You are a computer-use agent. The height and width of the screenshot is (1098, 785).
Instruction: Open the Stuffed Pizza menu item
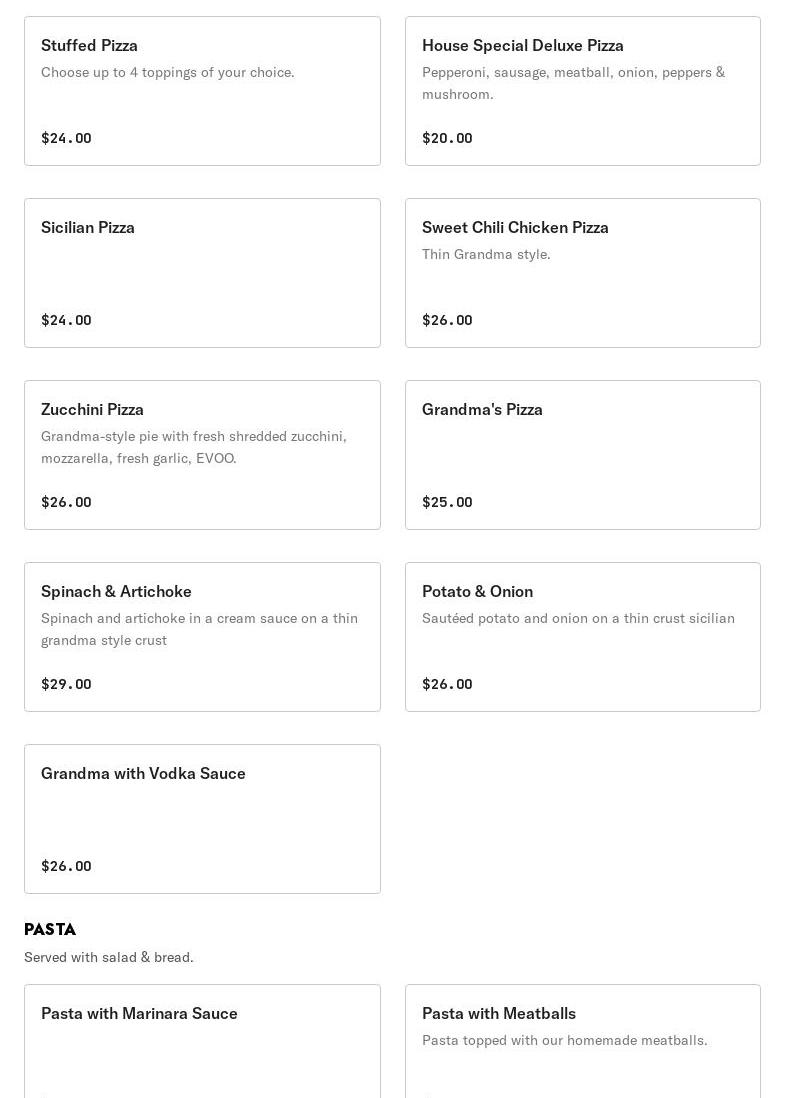click(x=202, y=91)
